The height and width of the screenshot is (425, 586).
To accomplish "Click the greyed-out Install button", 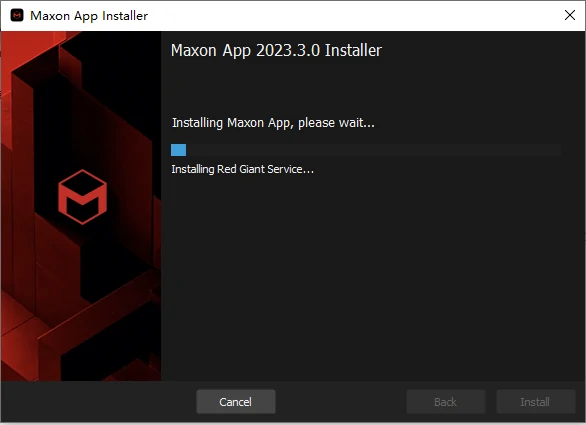I will 536,402.
